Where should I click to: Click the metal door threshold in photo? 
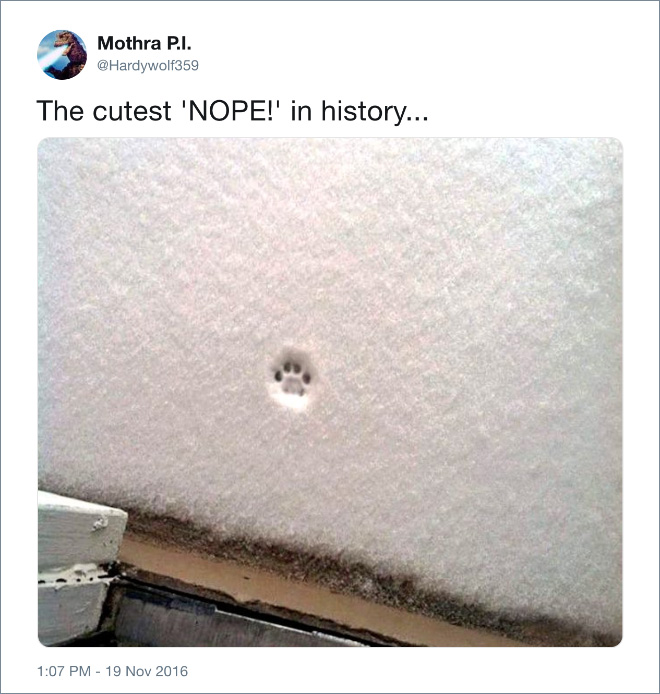pos(221,617)
